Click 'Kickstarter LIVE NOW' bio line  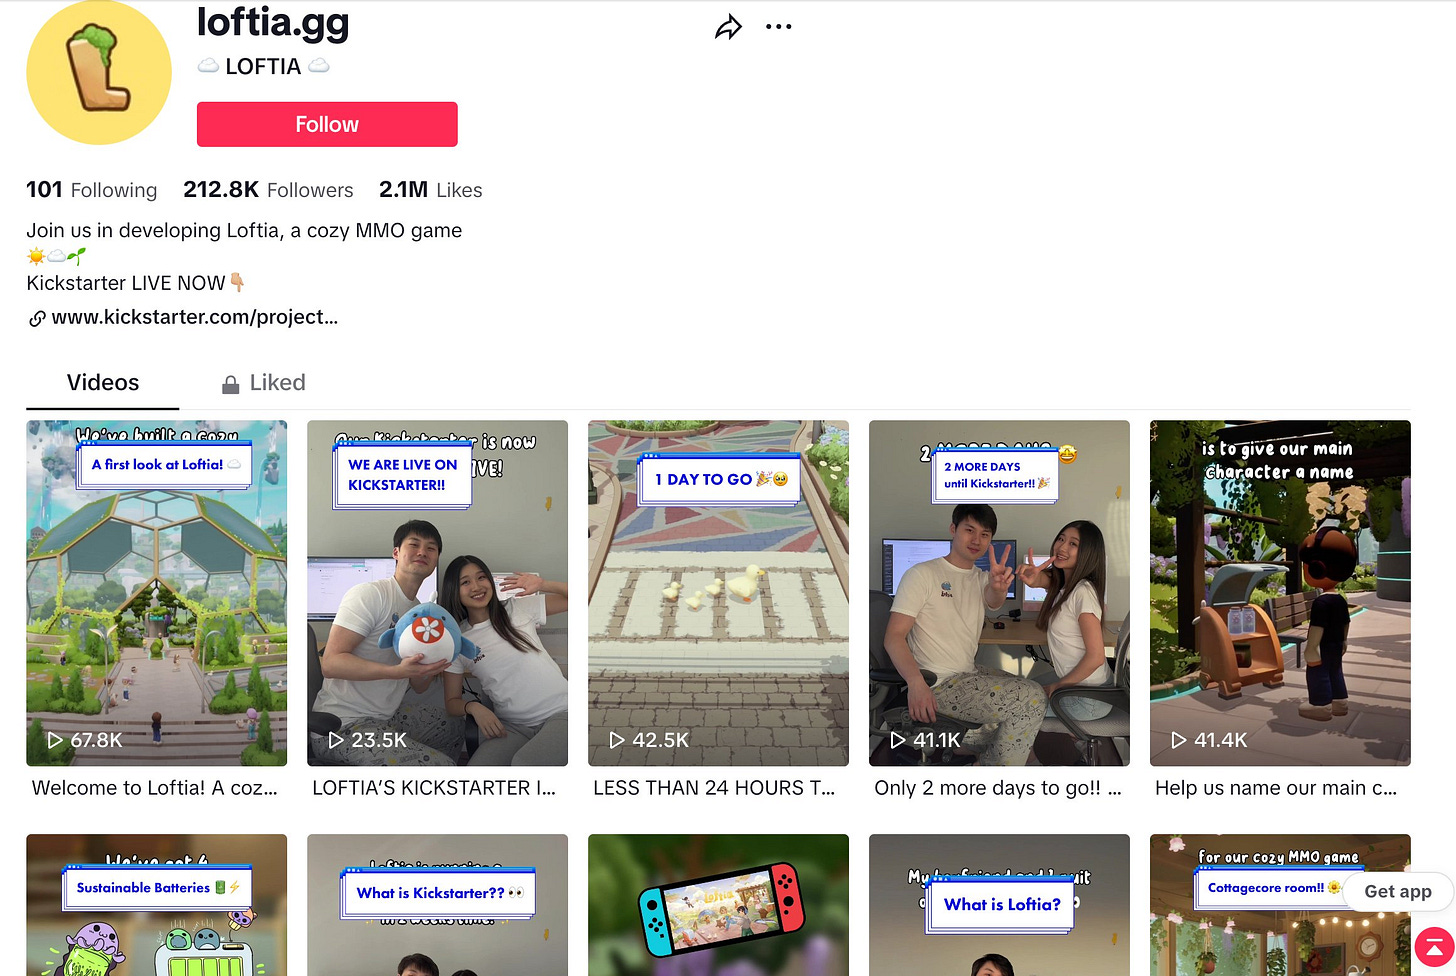[x=136, y=283]
